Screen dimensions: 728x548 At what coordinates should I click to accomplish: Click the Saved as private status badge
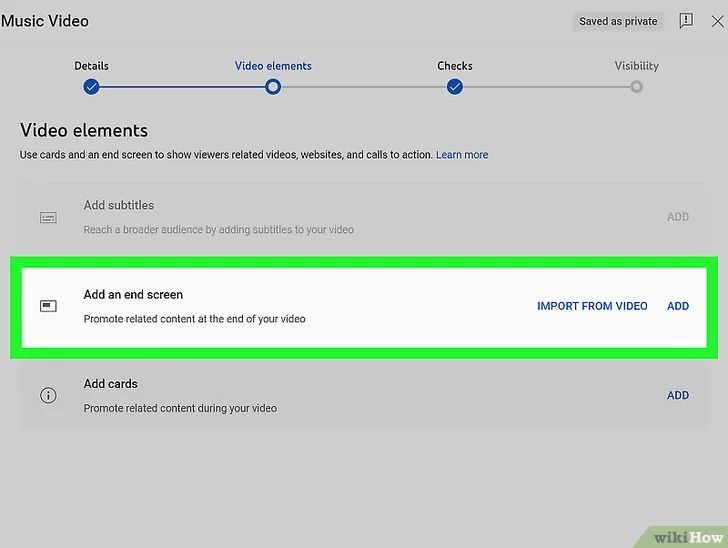coord(618,21)
